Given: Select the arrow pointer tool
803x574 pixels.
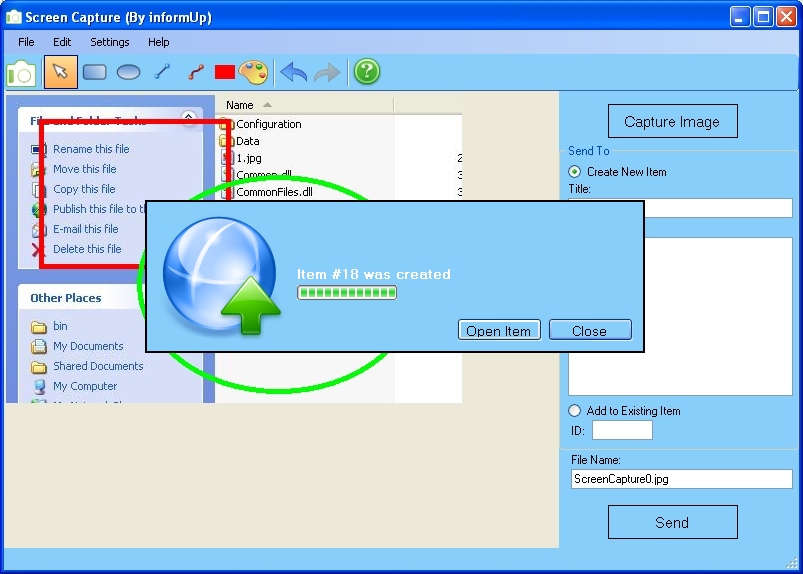Looking at the screenshot, I should pos(60,72).
